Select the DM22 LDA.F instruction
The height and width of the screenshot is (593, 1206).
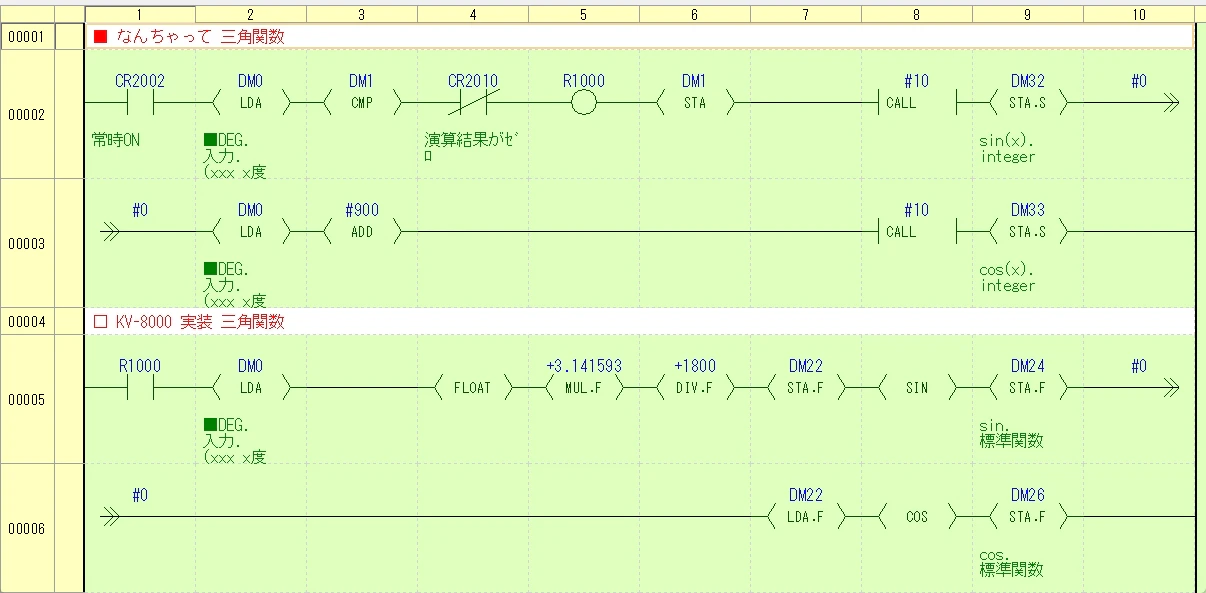point(806,517)
